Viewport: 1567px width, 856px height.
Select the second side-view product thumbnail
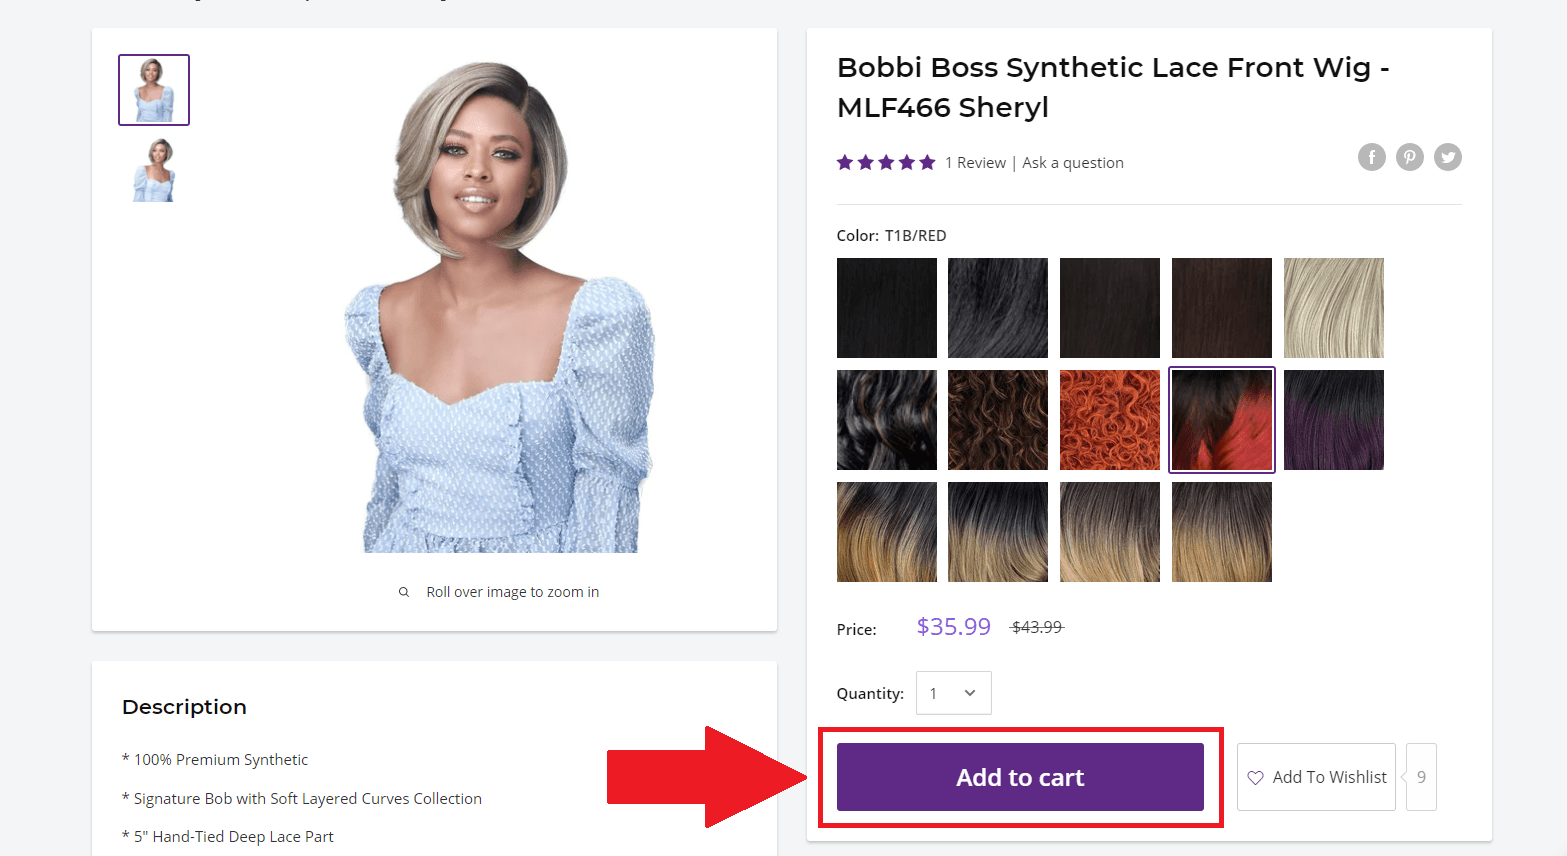point(154,170)
